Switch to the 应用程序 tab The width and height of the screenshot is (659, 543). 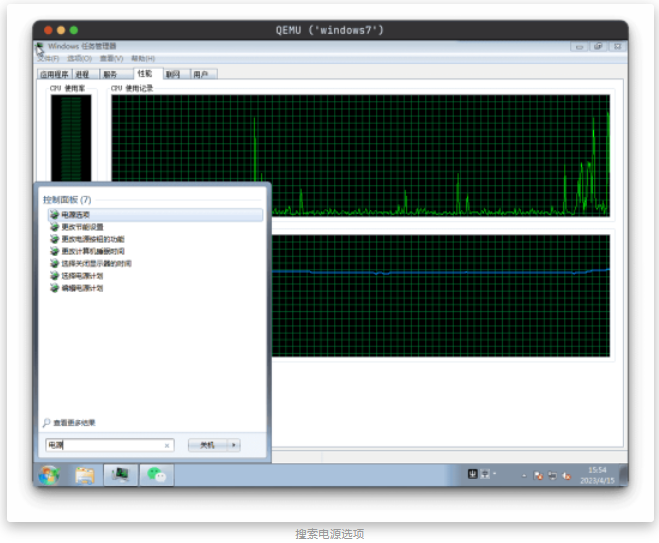pos(53,74)
